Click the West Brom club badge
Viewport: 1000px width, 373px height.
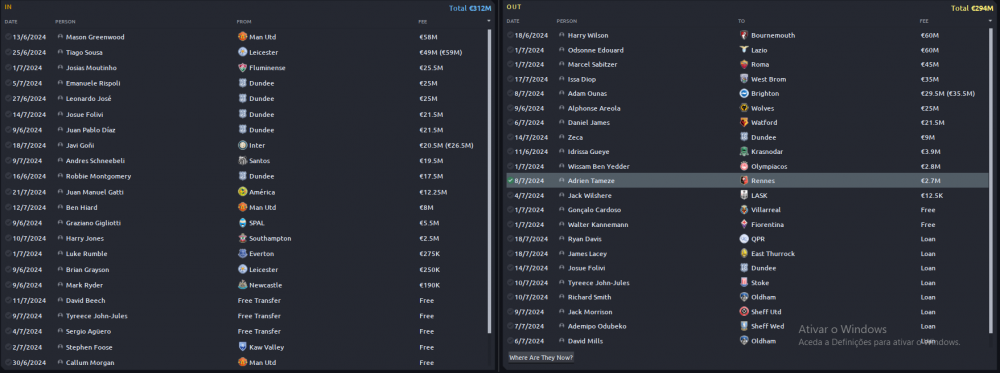coord(744,79)
